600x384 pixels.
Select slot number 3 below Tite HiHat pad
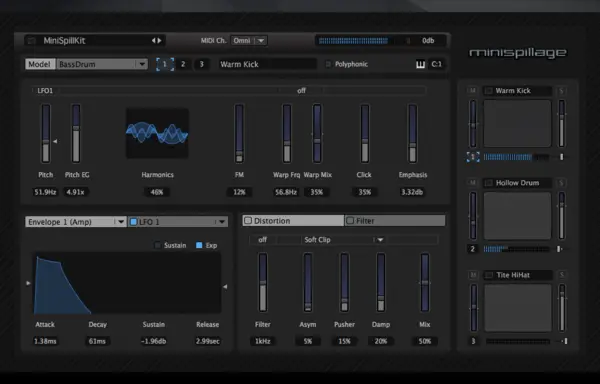pos(473,341)
